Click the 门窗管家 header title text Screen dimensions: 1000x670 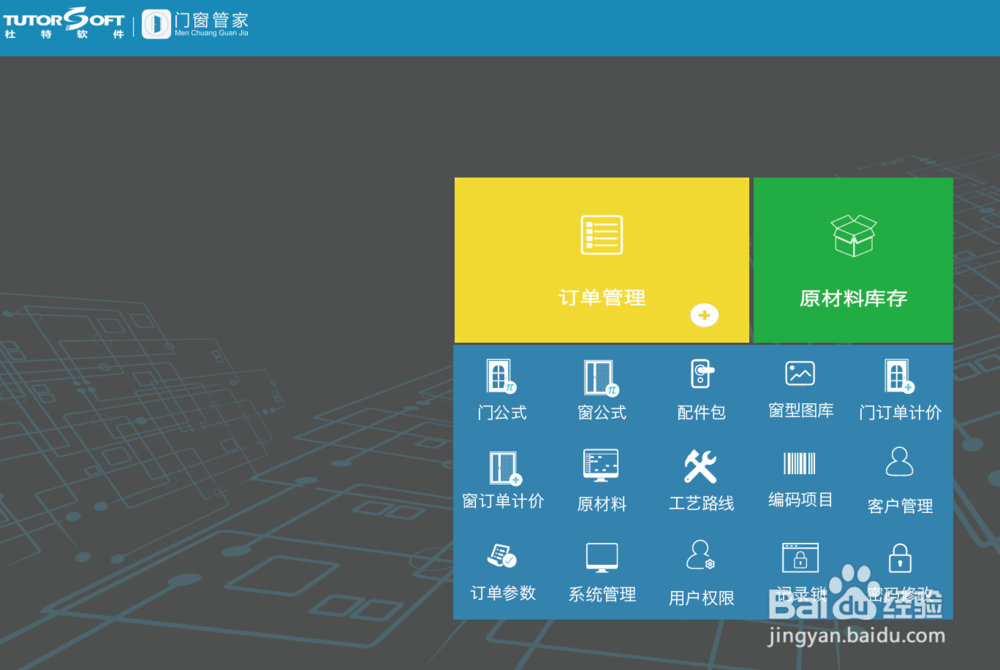[211, 20]
